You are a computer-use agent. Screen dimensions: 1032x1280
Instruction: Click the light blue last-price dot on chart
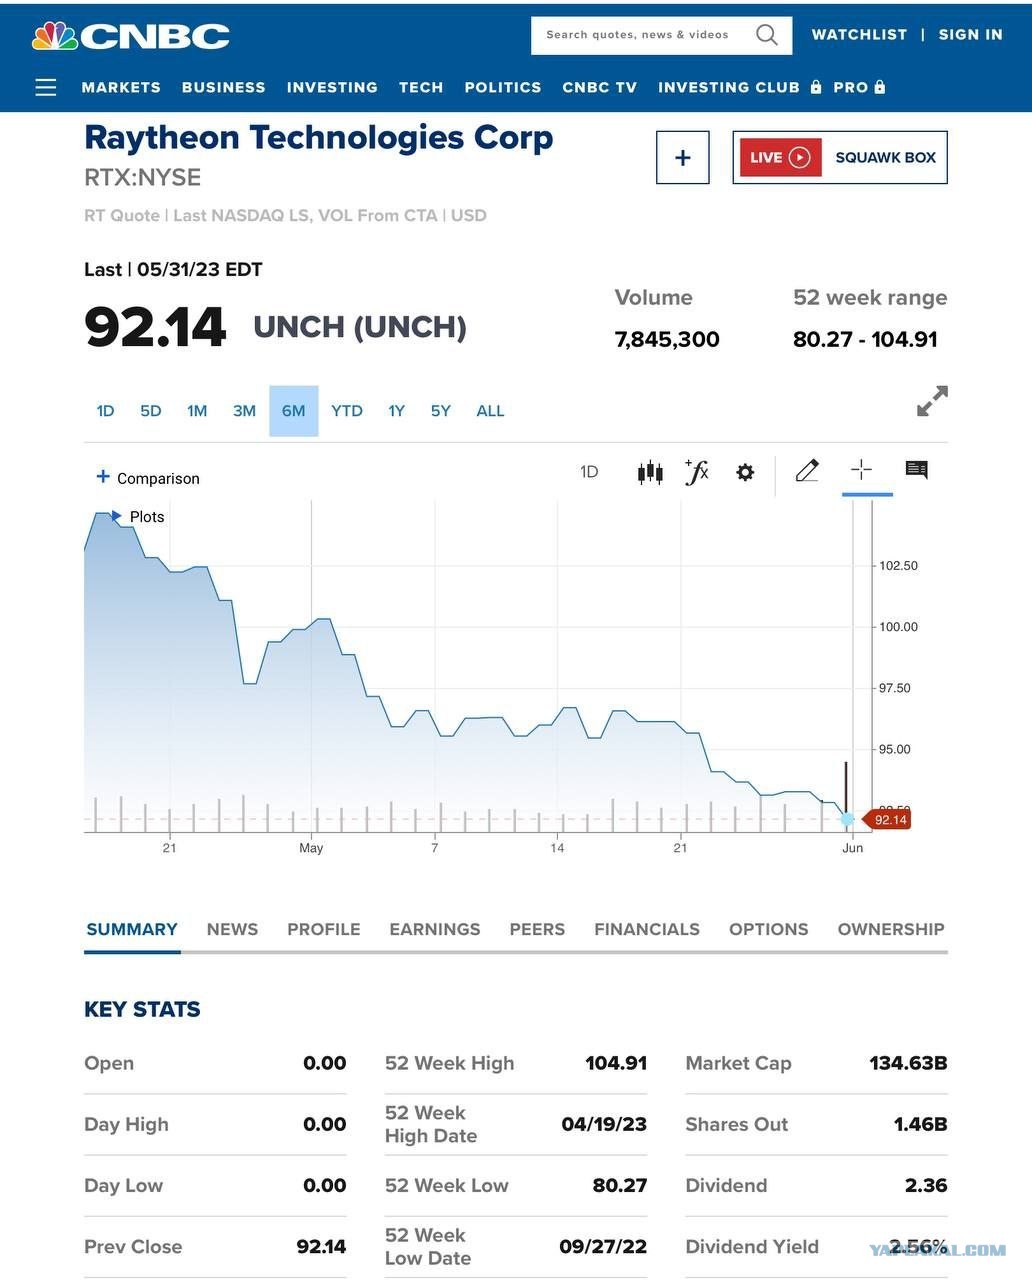[x=848, y=819]
